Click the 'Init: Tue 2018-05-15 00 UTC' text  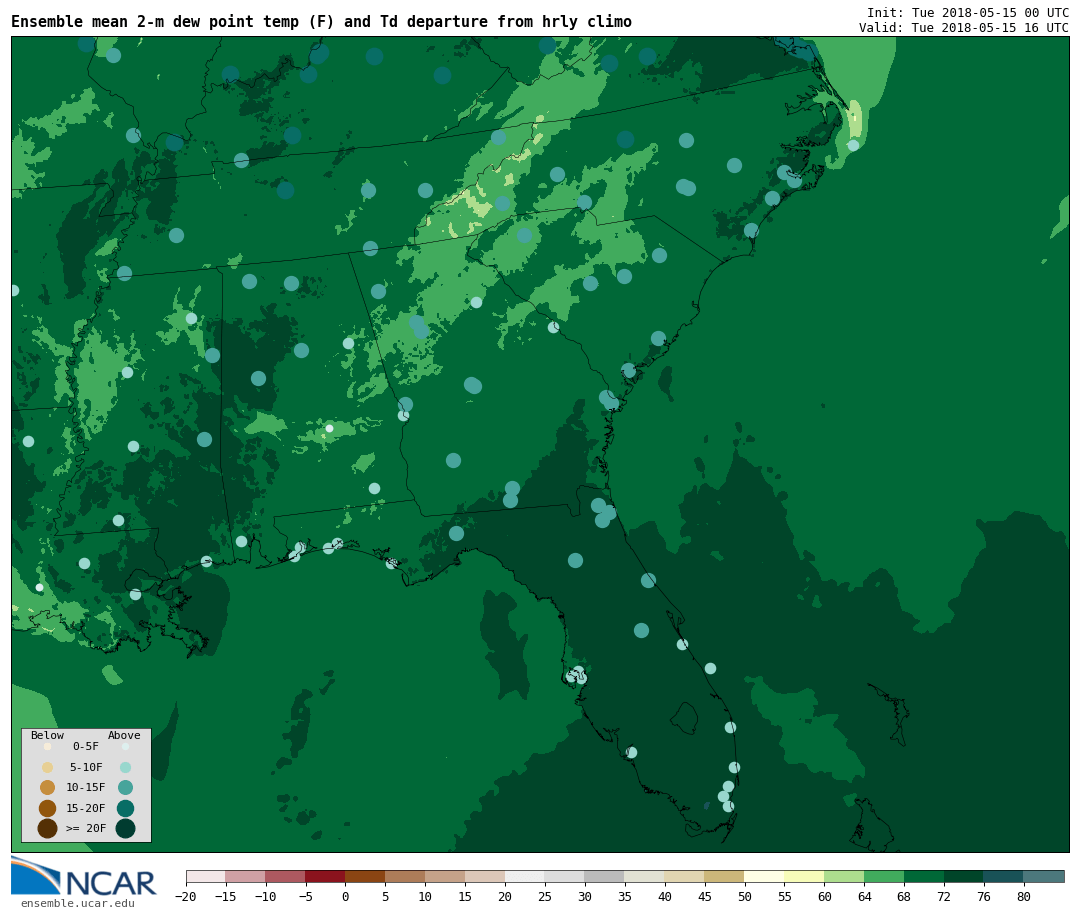click(x=968, y=12)
